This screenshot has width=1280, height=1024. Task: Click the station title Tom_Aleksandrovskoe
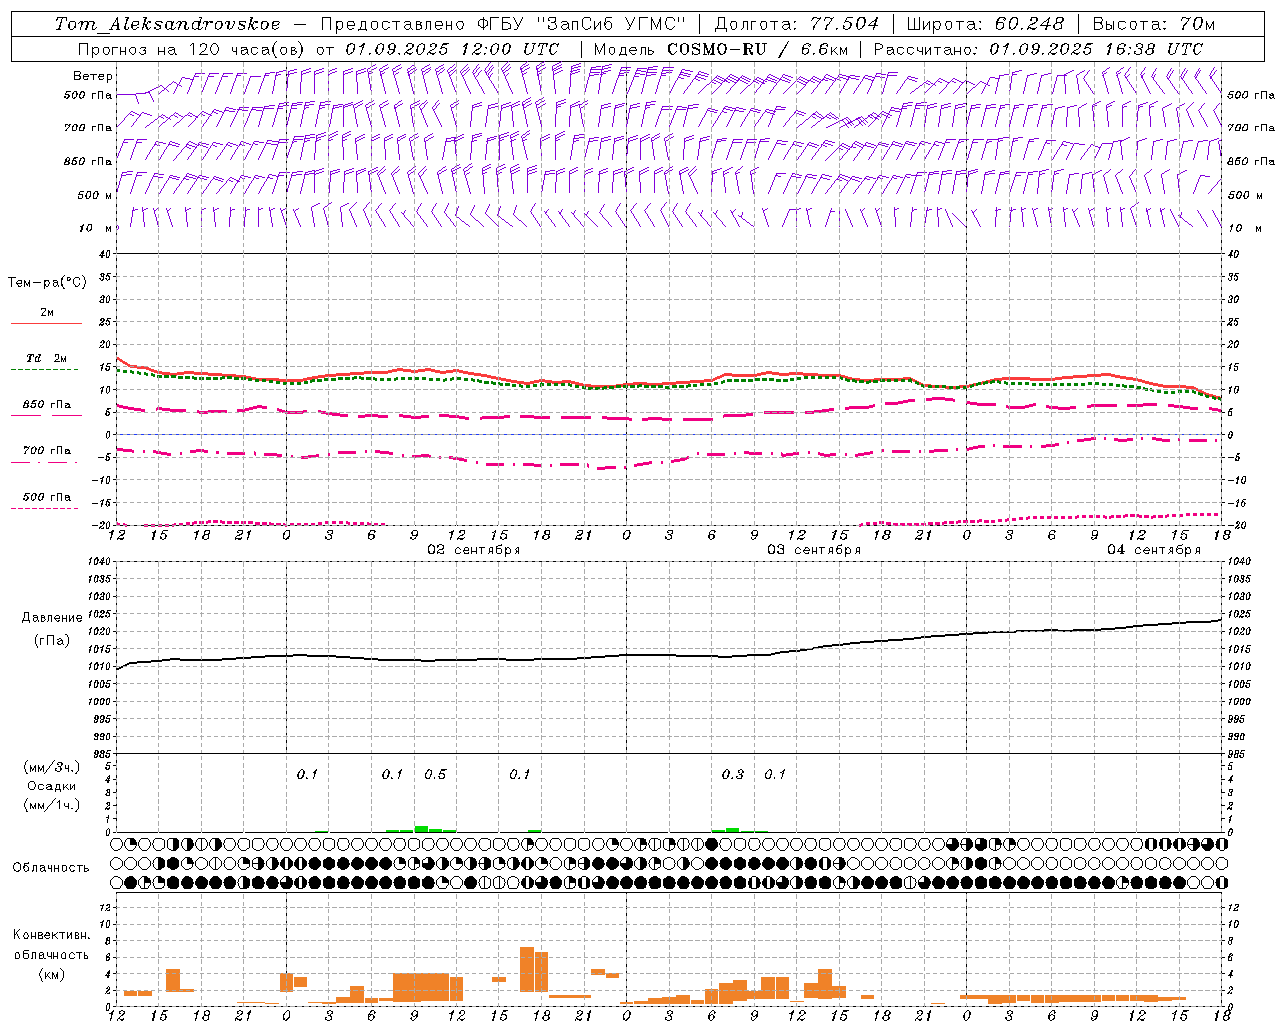pyautogui.click(x=167, y=24)
